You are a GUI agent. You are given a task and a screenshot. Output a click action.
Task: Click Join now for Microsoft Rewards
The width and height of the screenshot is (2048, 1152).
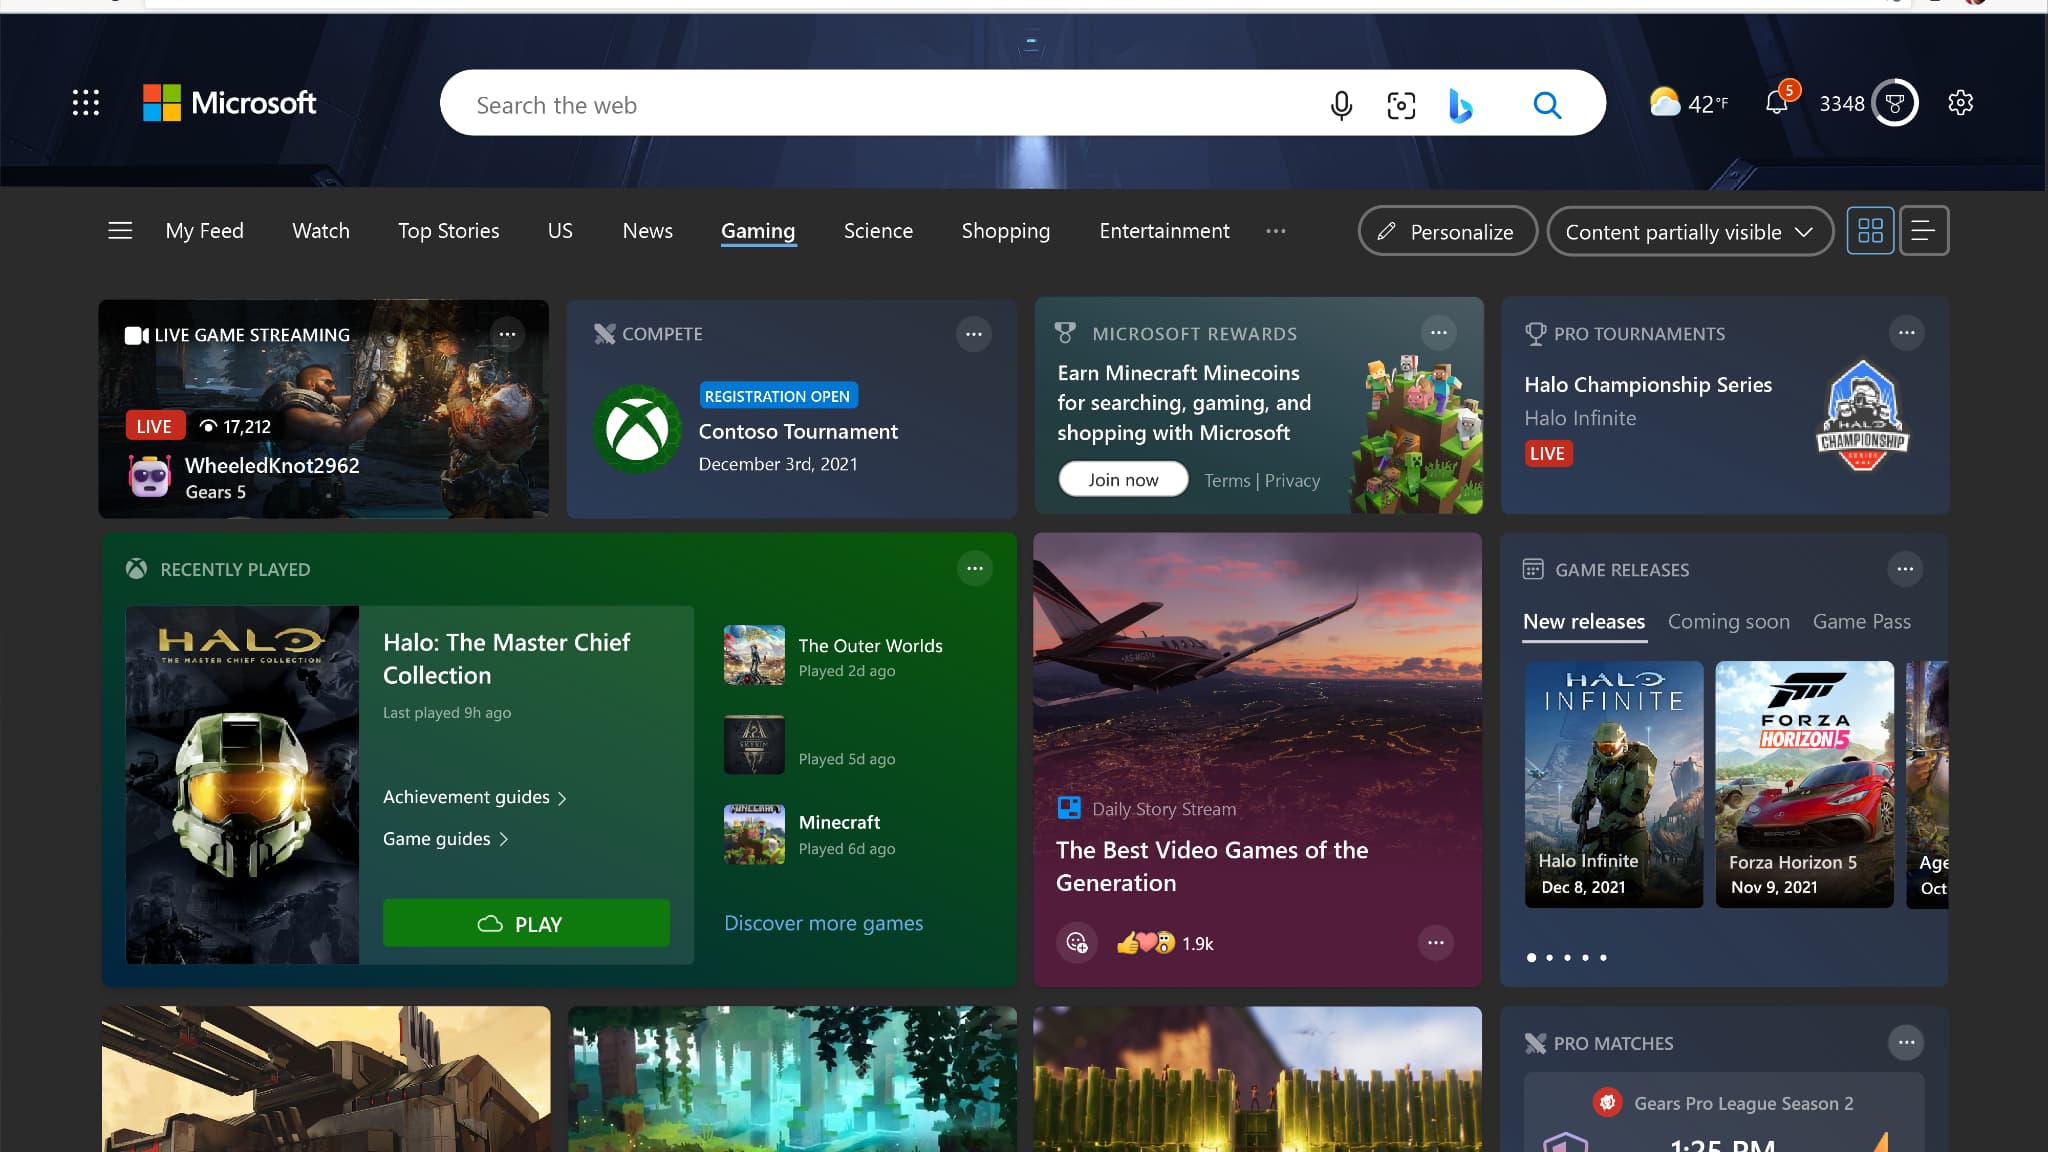click(1122, 479)
